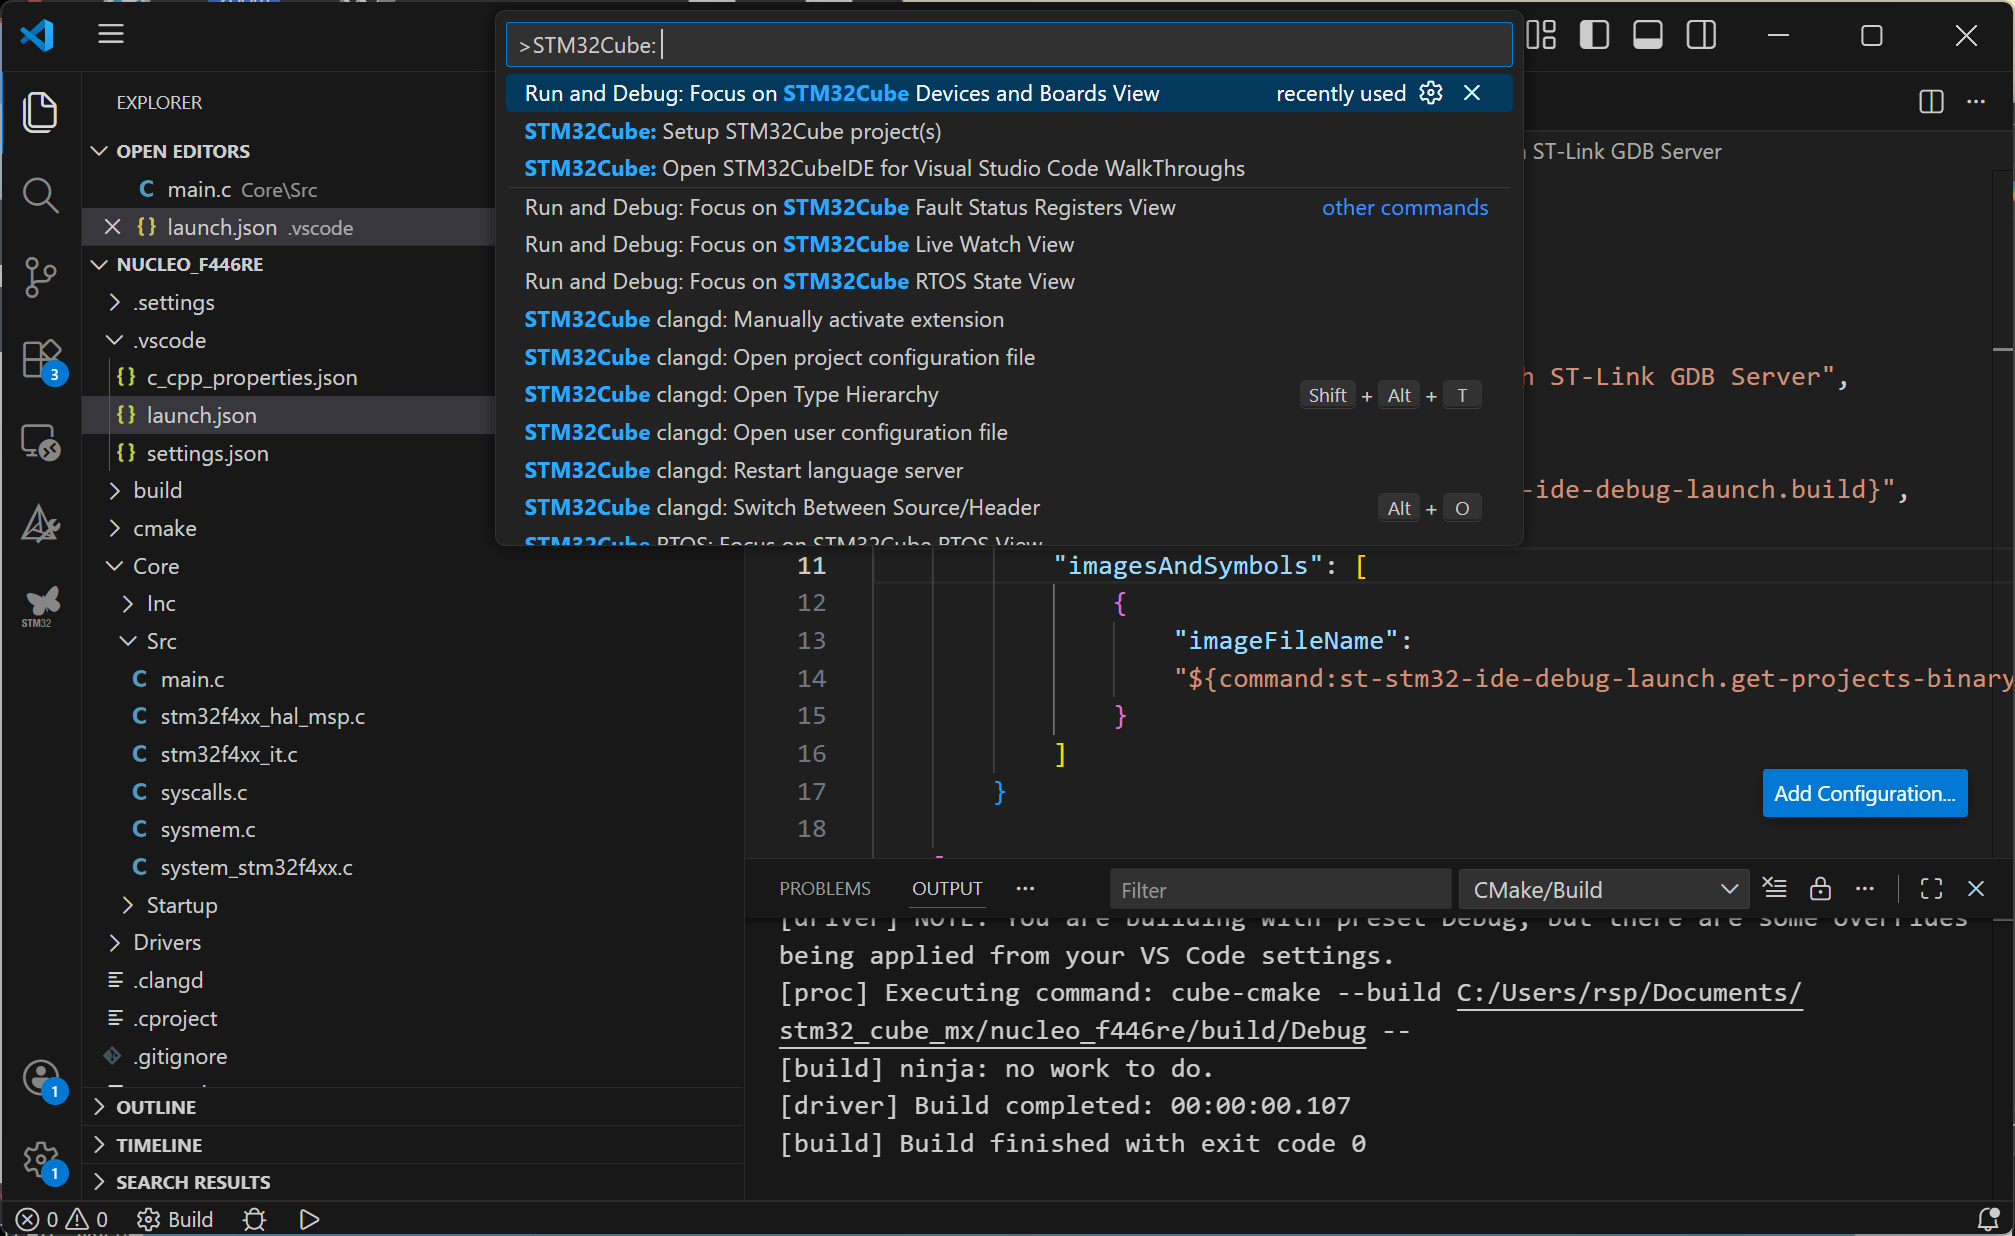Click the output Filter input field
The height and width of the screenshot is (1236, 2015).
[x=1279, y=889]
